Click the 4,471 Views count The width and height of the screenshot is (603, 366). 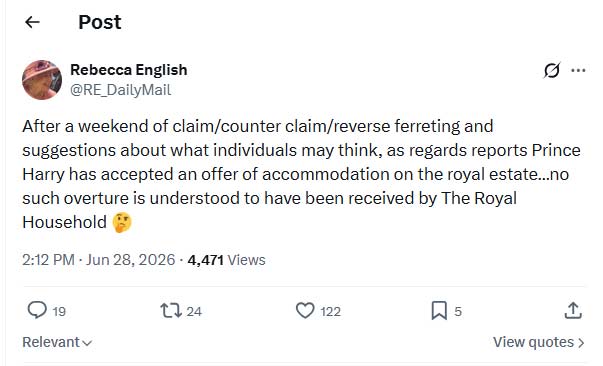227,260
